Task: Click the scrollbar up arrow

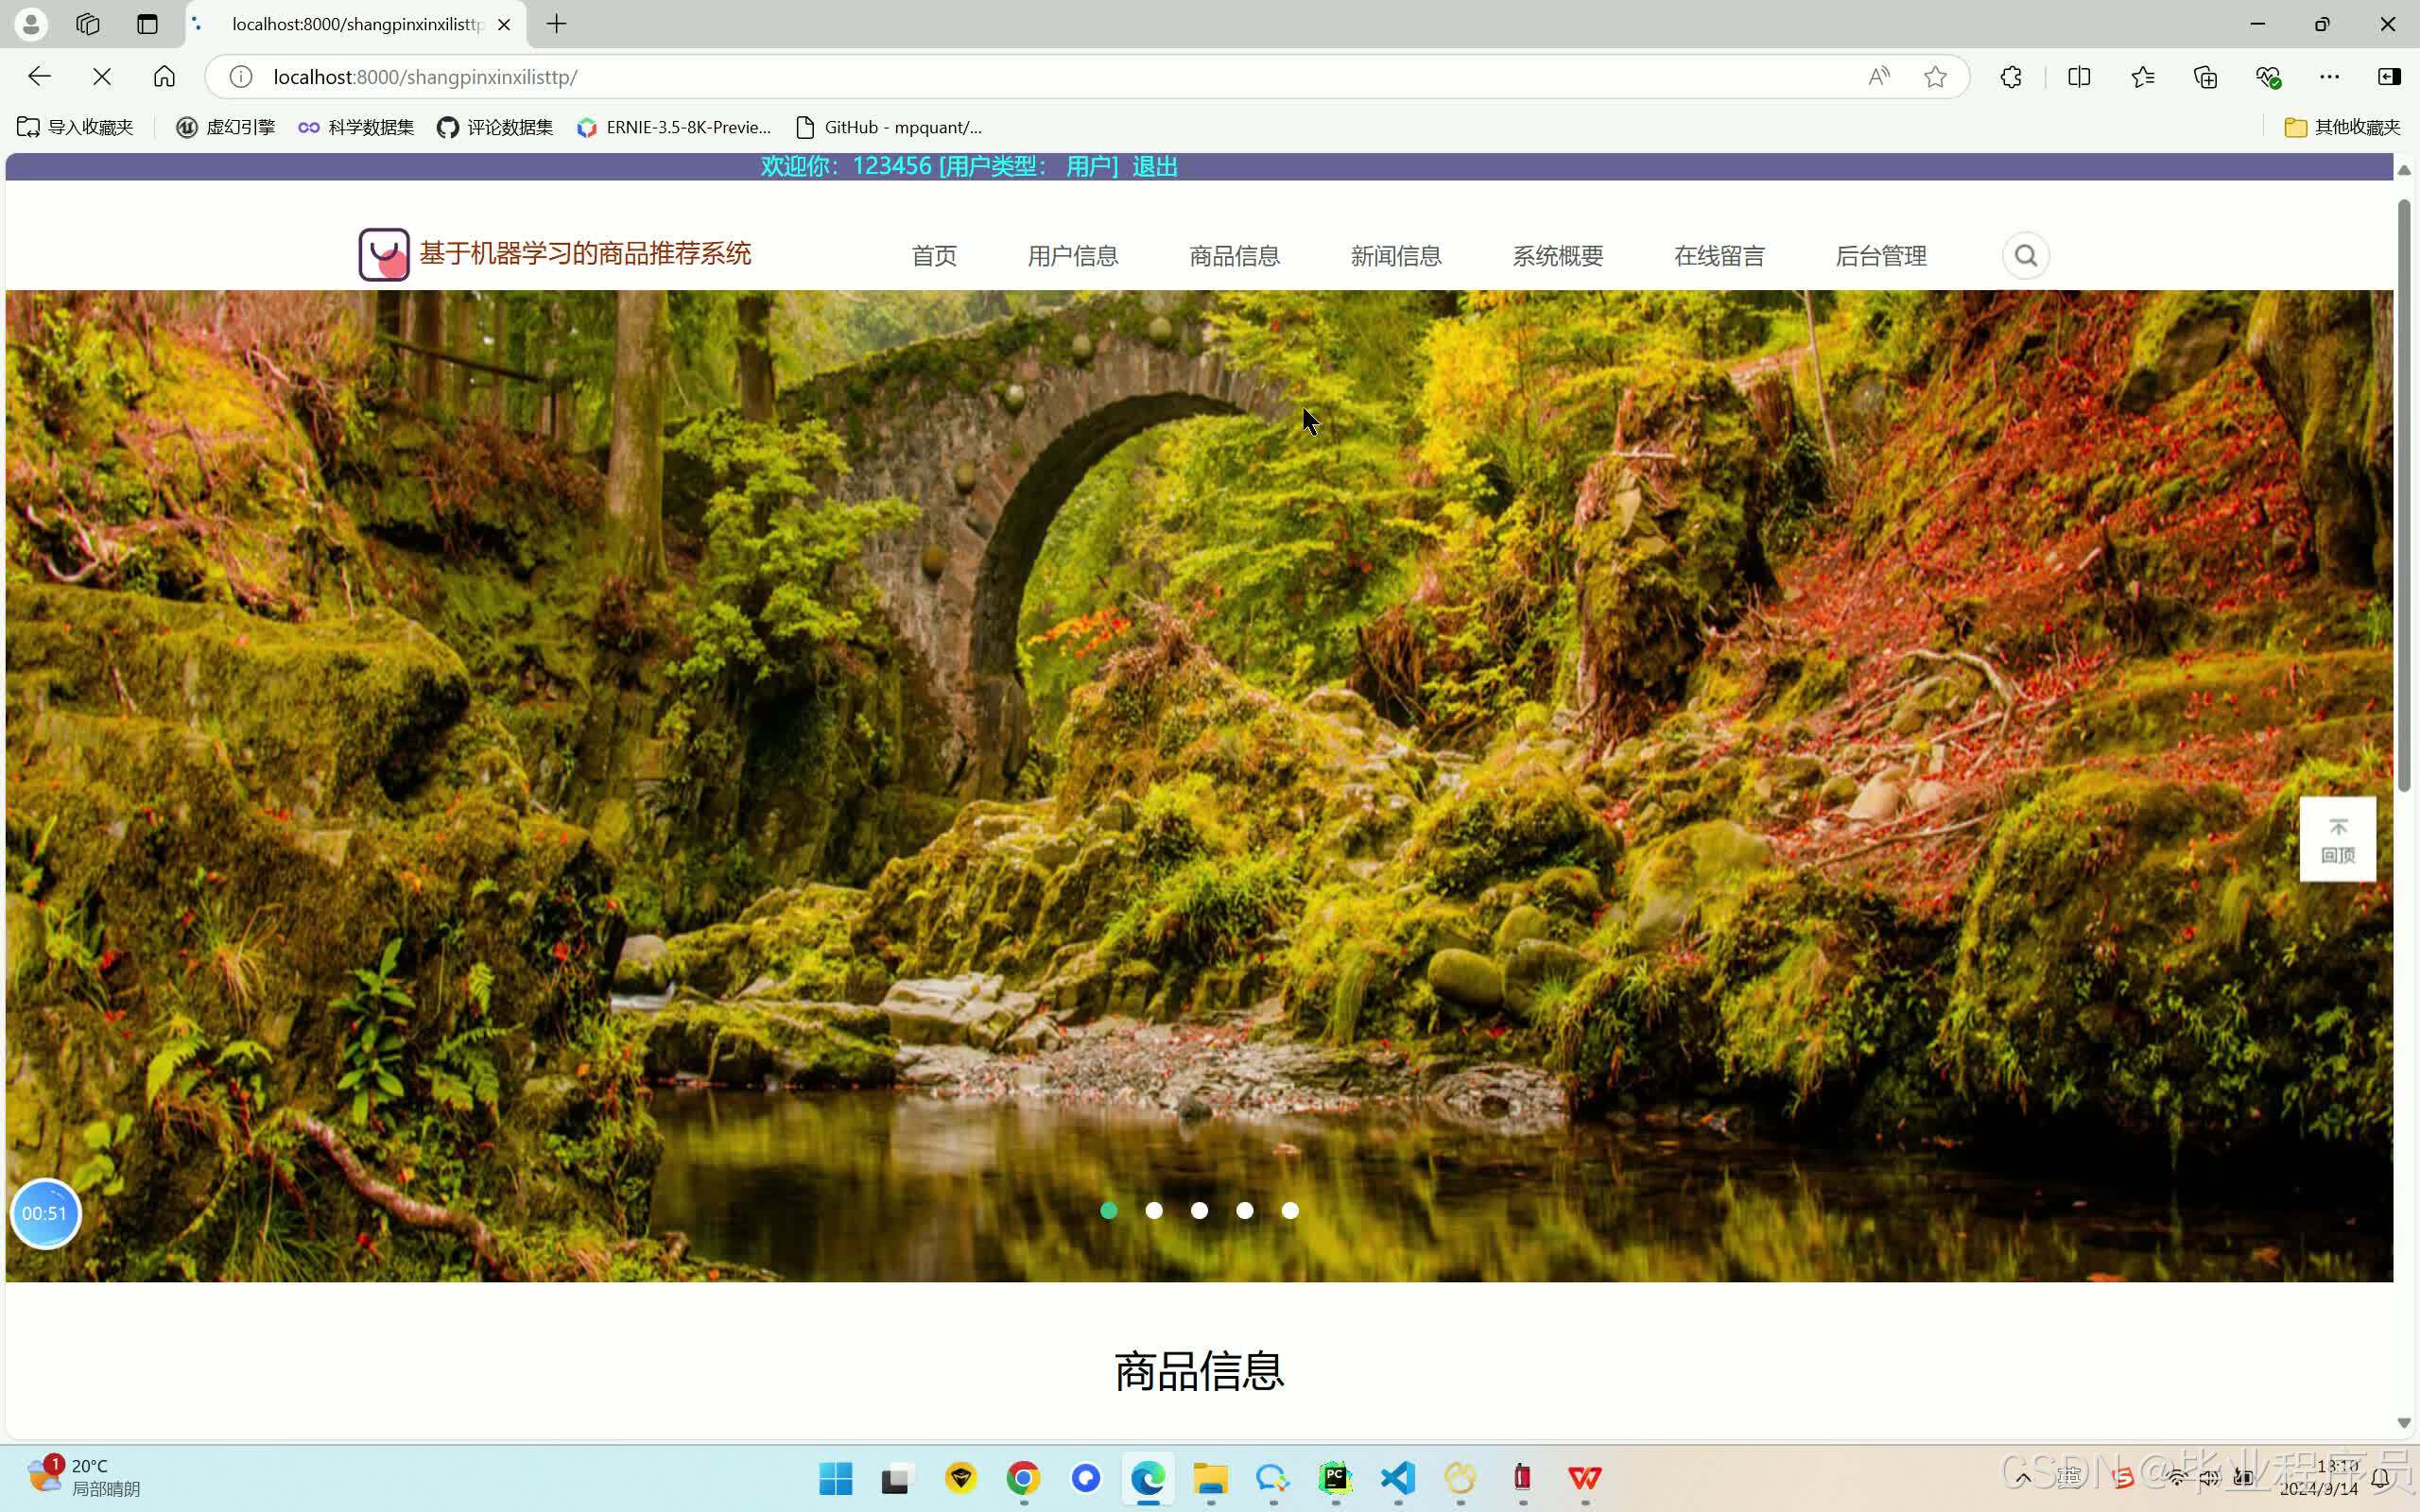Action: 2404,170
